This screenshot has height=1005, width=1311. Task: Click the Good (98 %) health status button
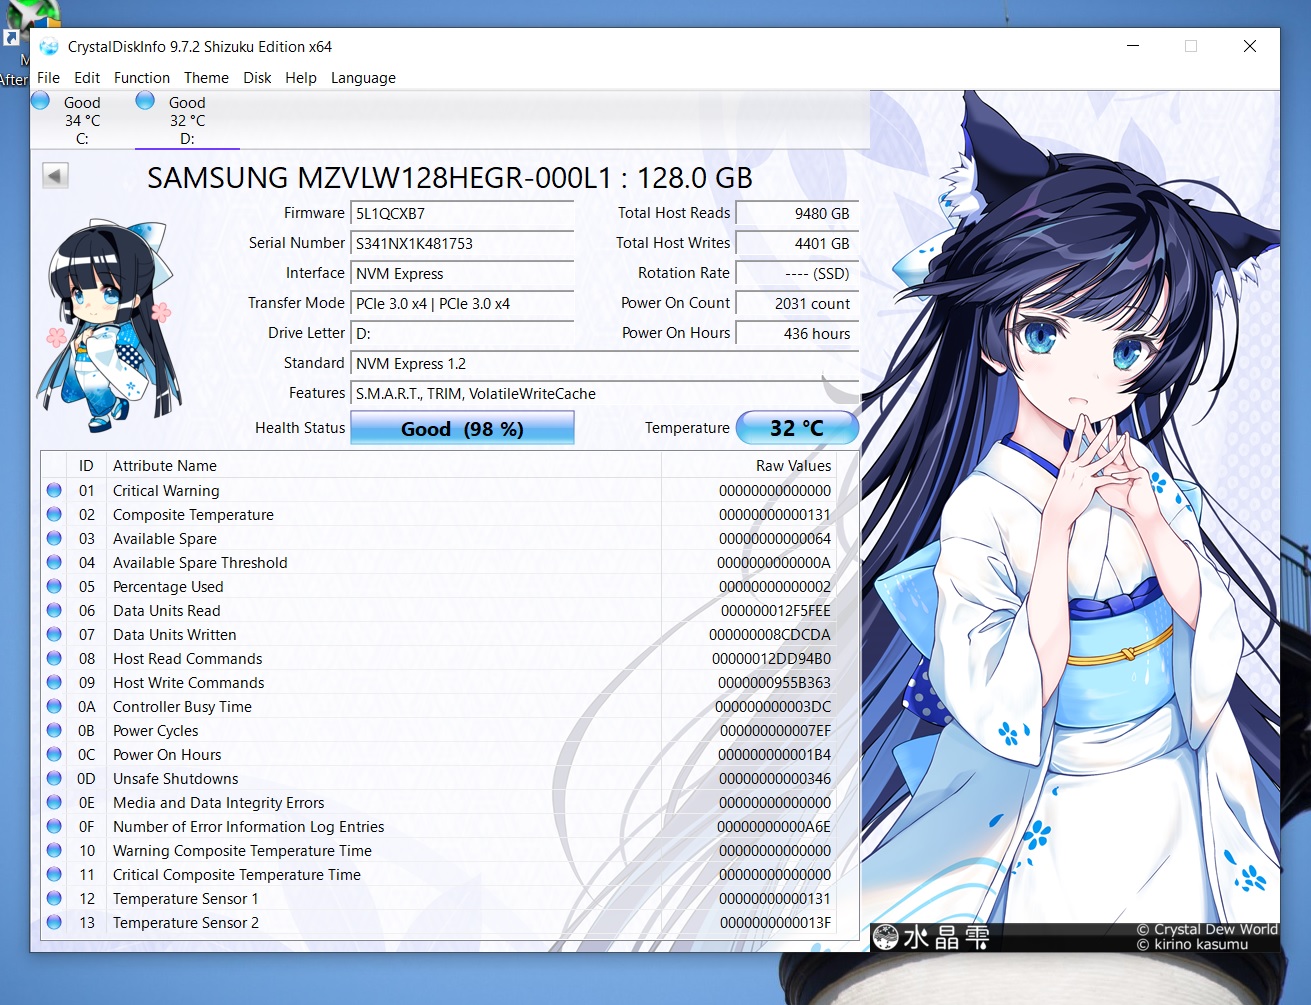click(x=462, y=428)
